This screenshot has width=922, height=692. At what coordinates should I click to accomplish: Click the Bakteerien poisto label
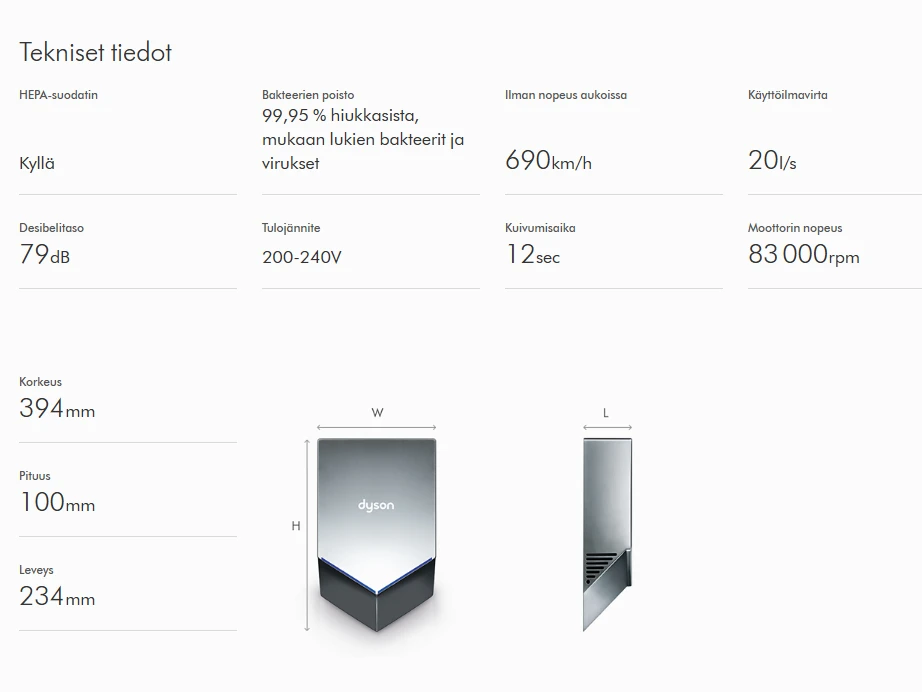308,95
